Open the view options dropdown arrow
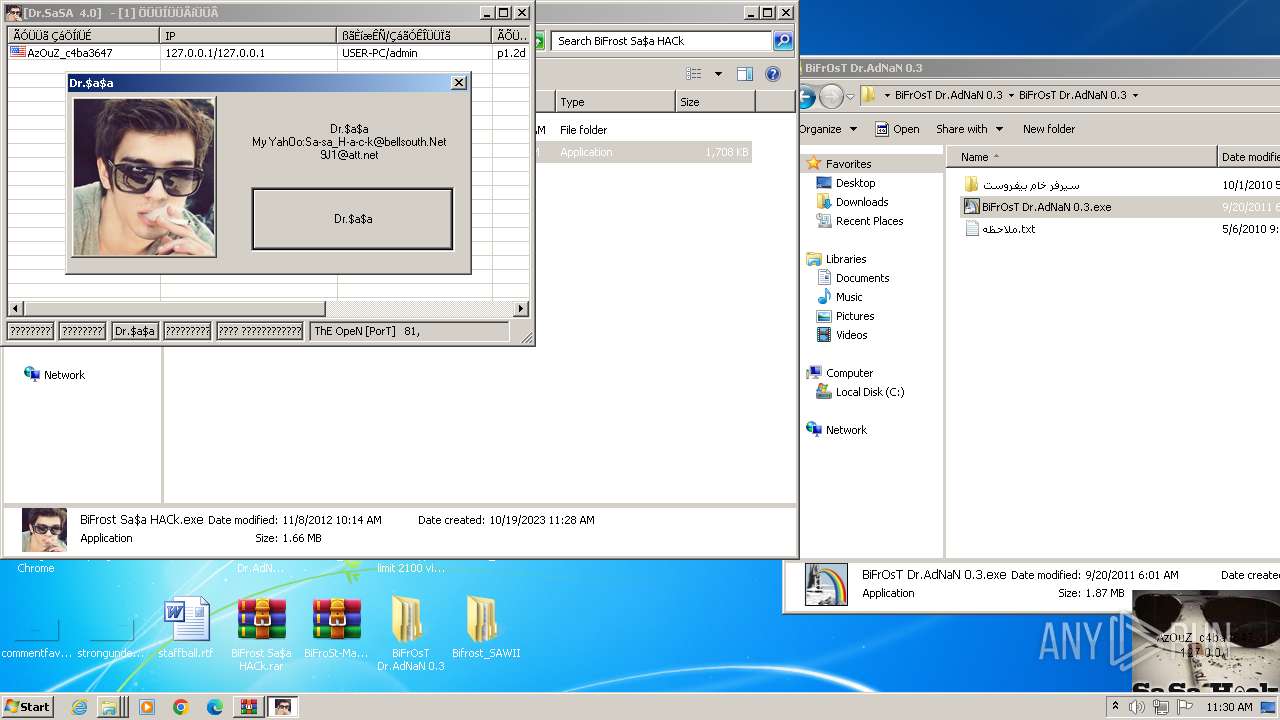This screenshot has width=1280, height=720. [718, 74]
